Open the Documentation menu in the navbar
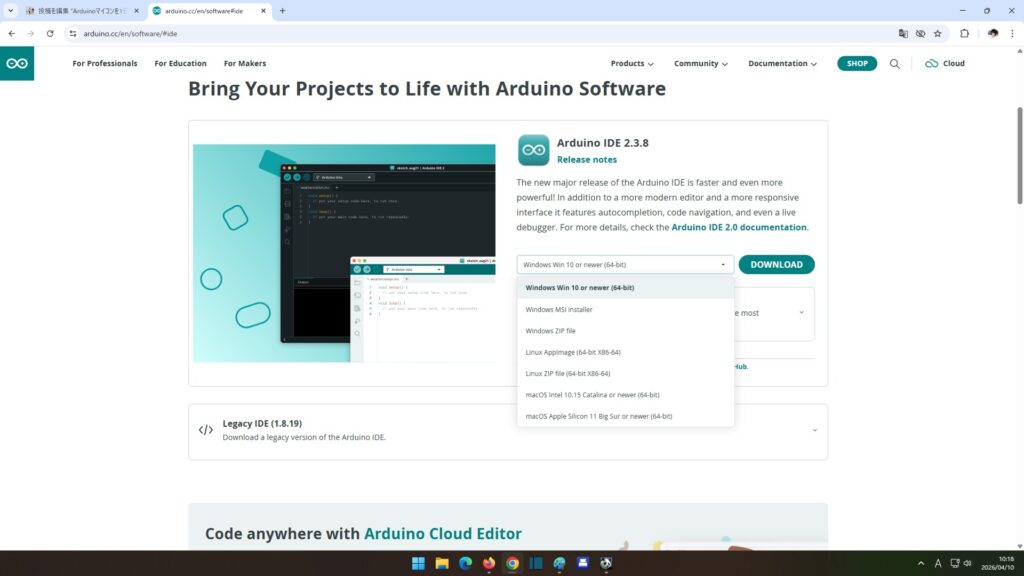This screenshot has width=1024, height=576. (782, 63)
